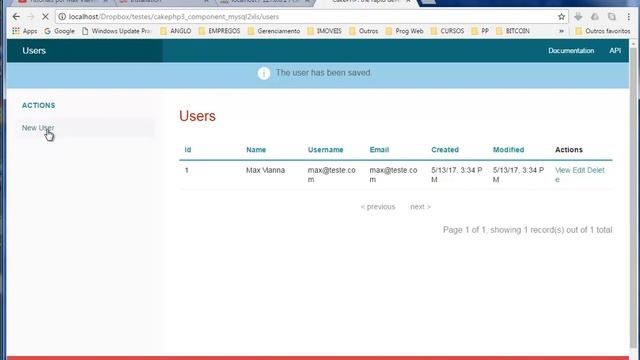Sort table by Email column

click(379, 150)
